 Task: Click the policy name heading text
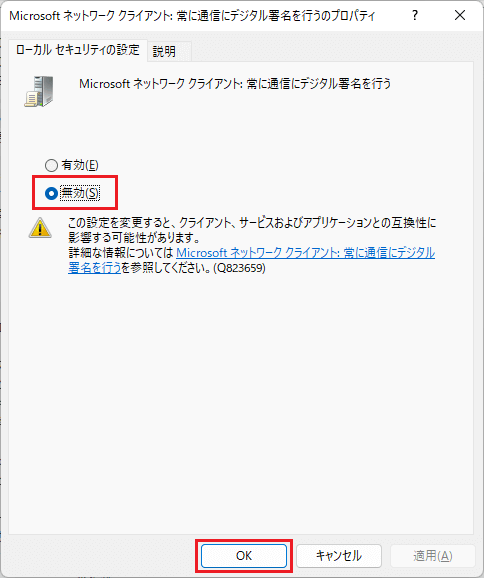(x=235, y=84)
